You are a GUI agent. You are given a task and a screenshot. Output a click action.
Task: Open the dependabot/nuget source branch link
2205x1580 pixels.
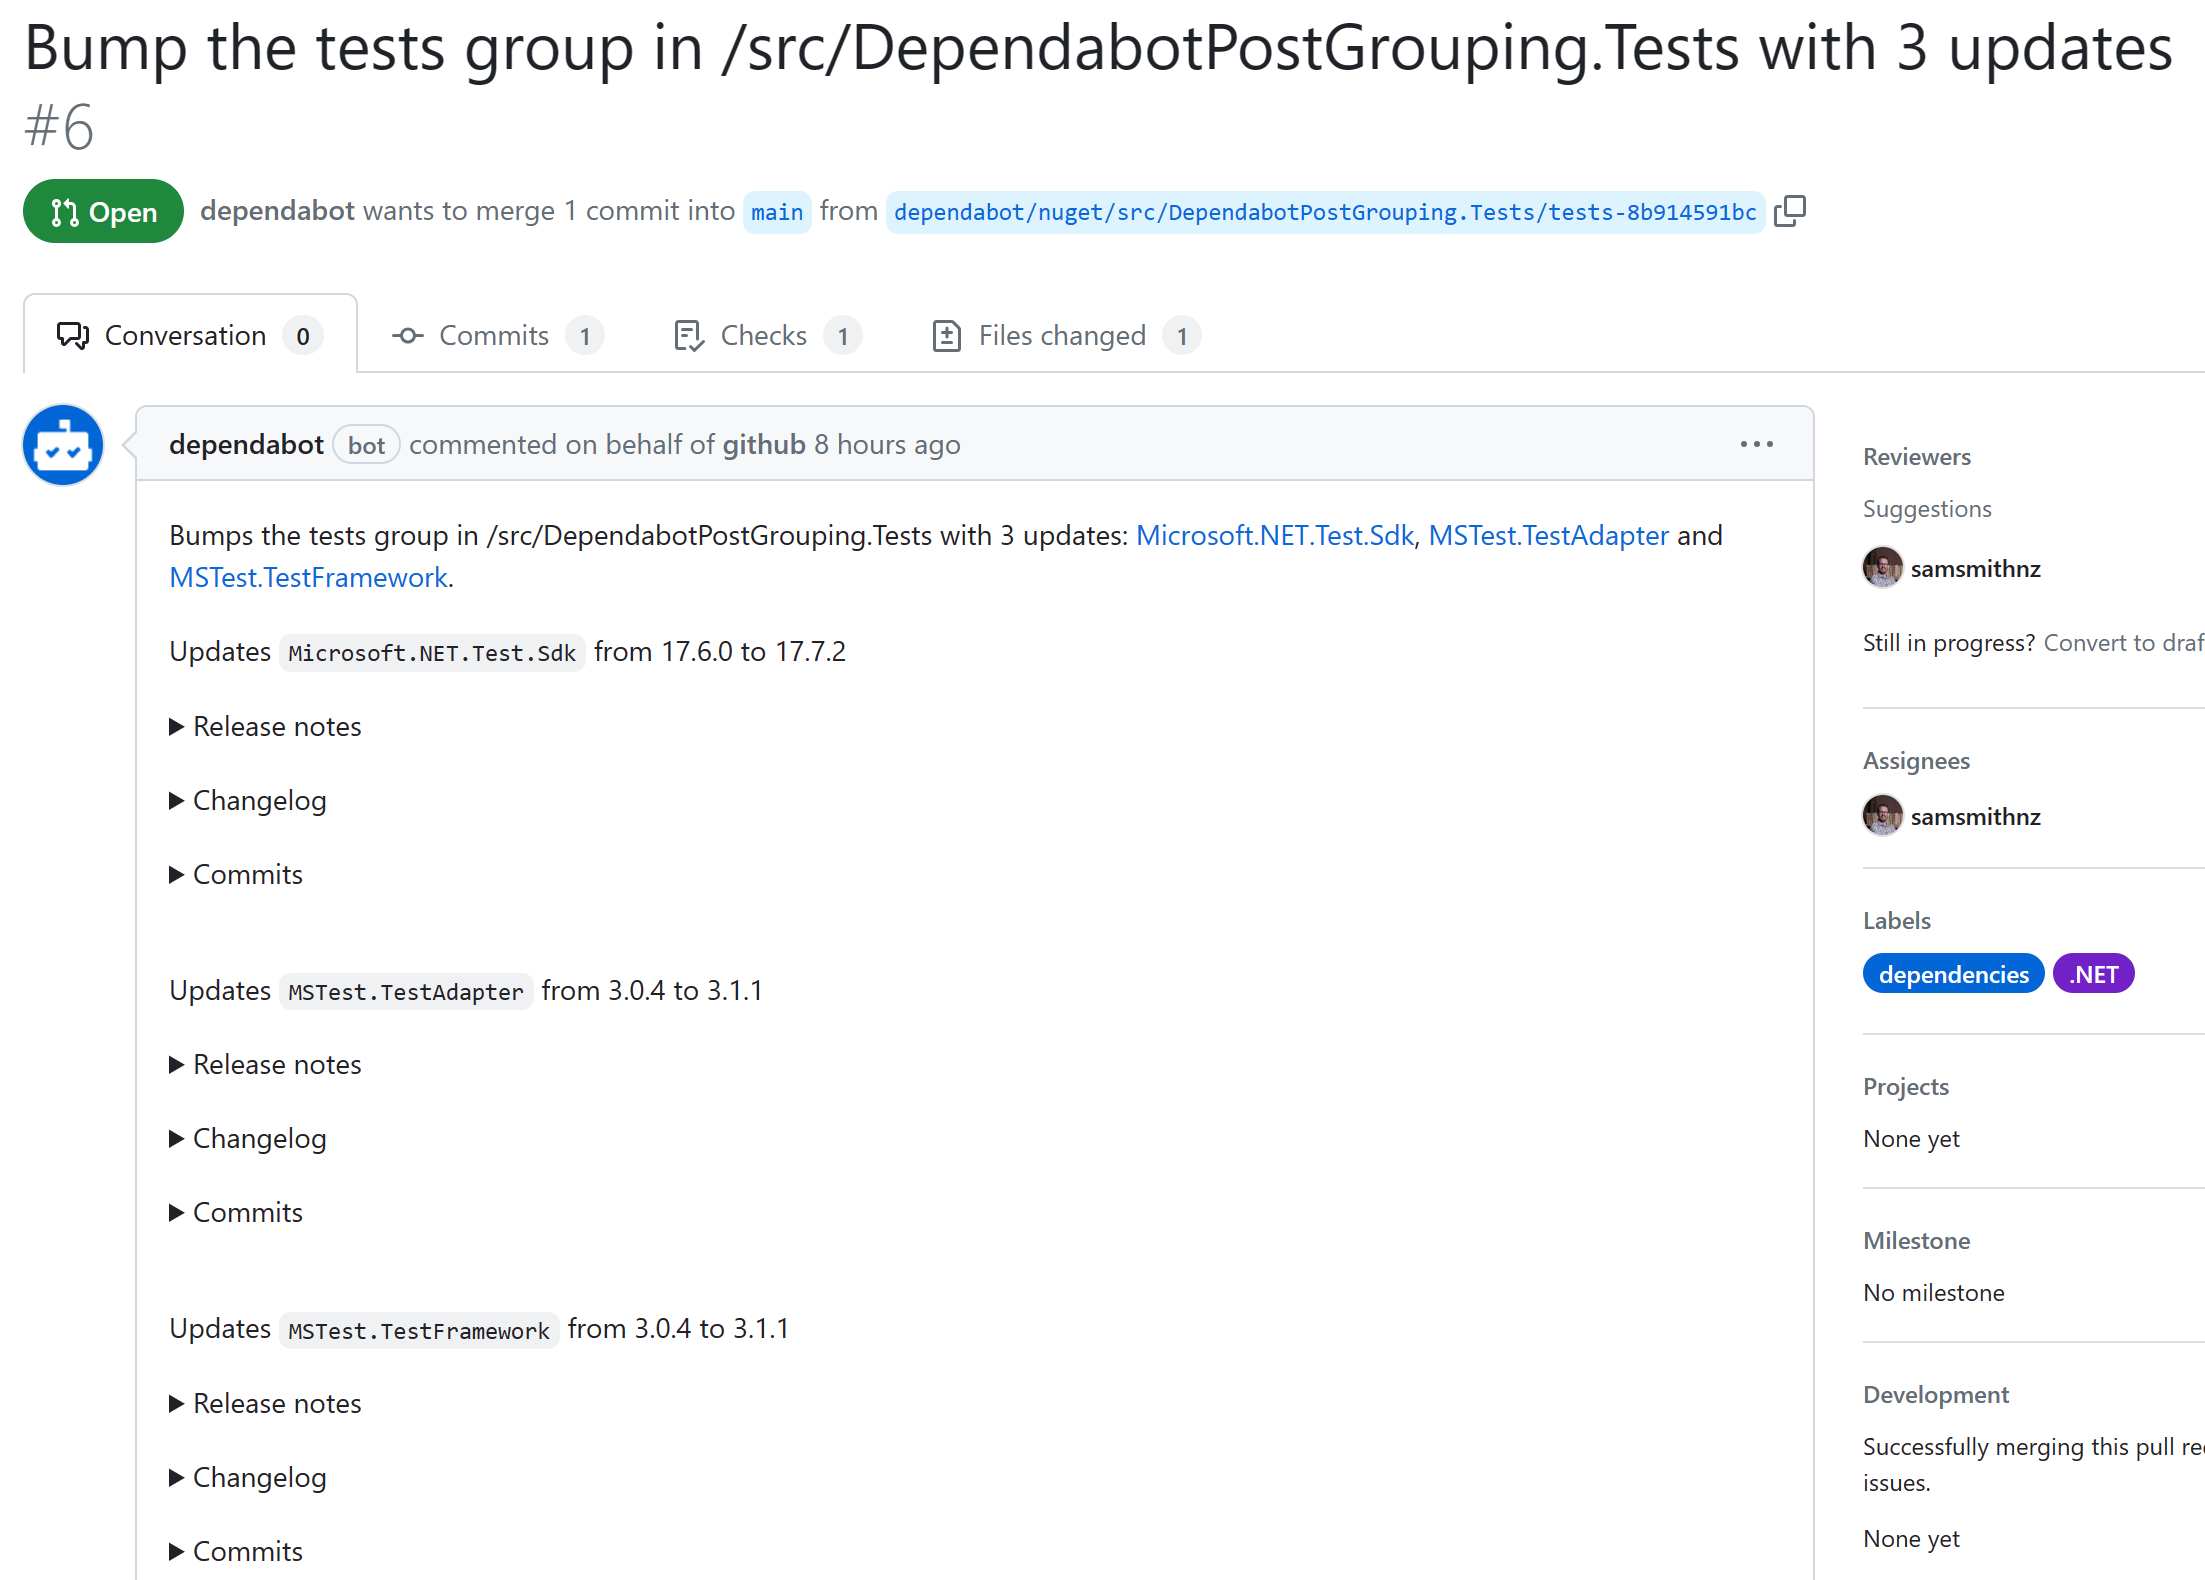pos(1325,212)
